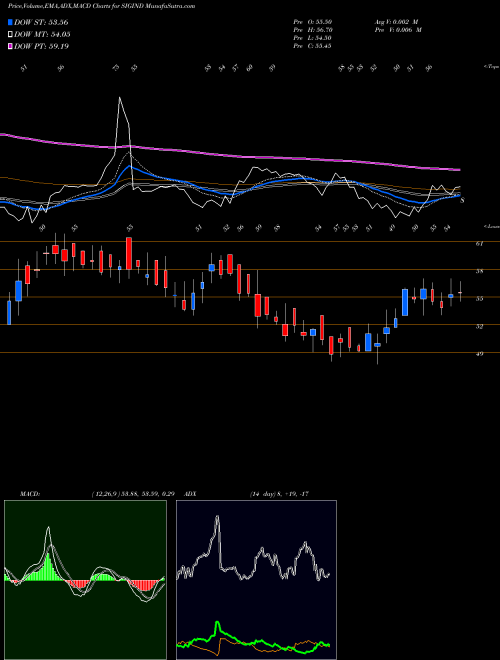Click the 49 price axis label

[x=480, y=354]
